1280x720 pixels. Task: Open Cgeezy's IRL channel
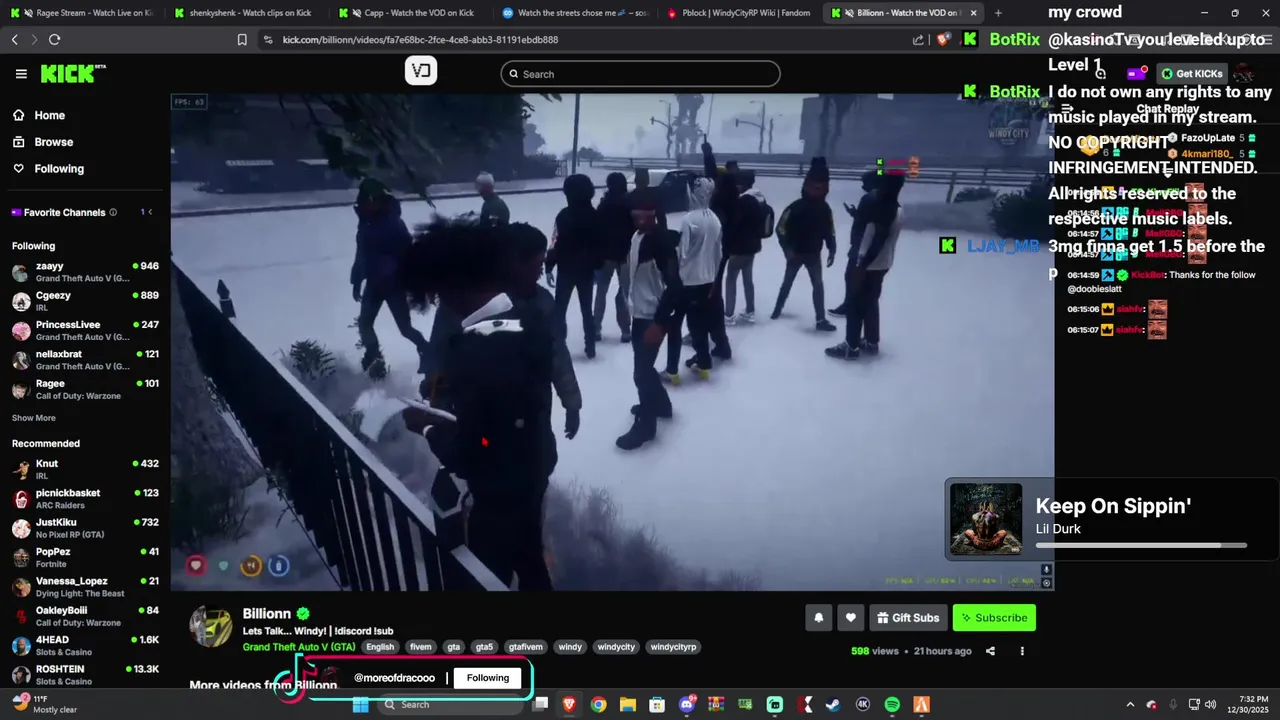click(85, 301)
